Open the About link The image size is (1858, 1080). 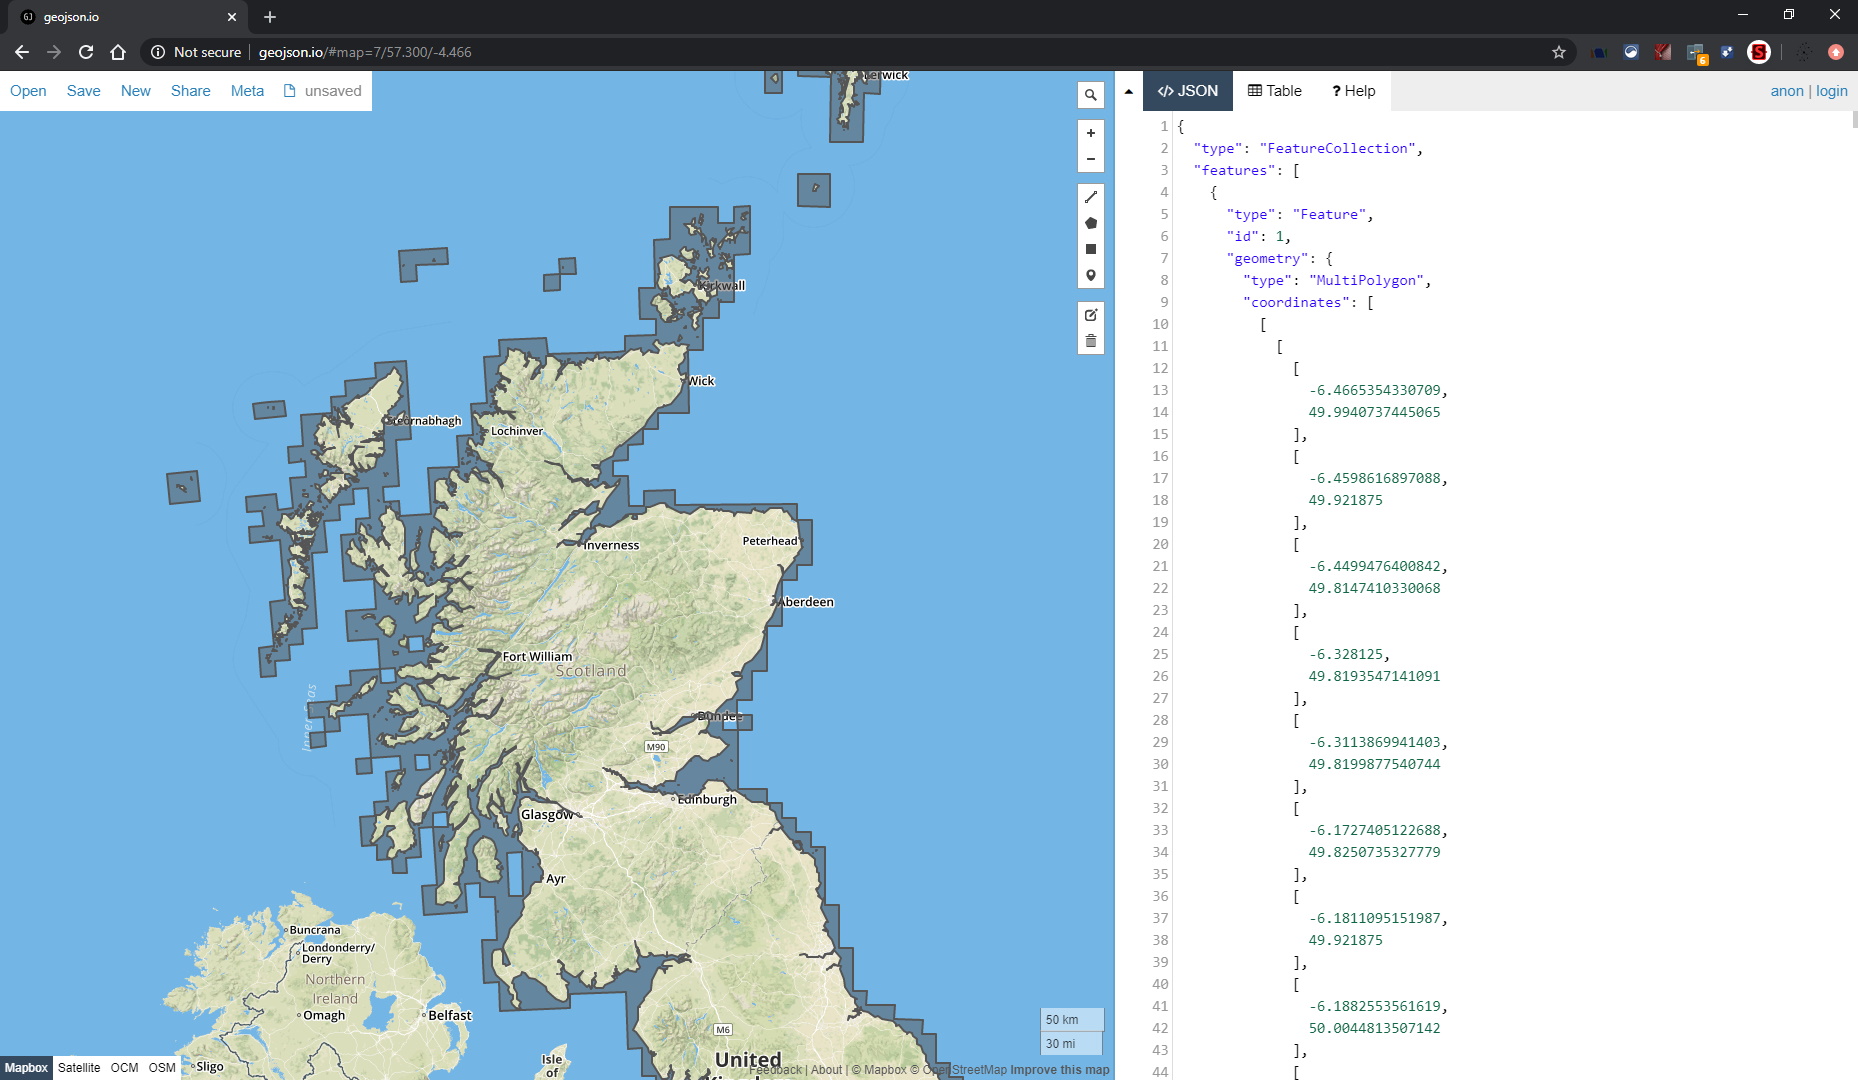point(827,1070)
